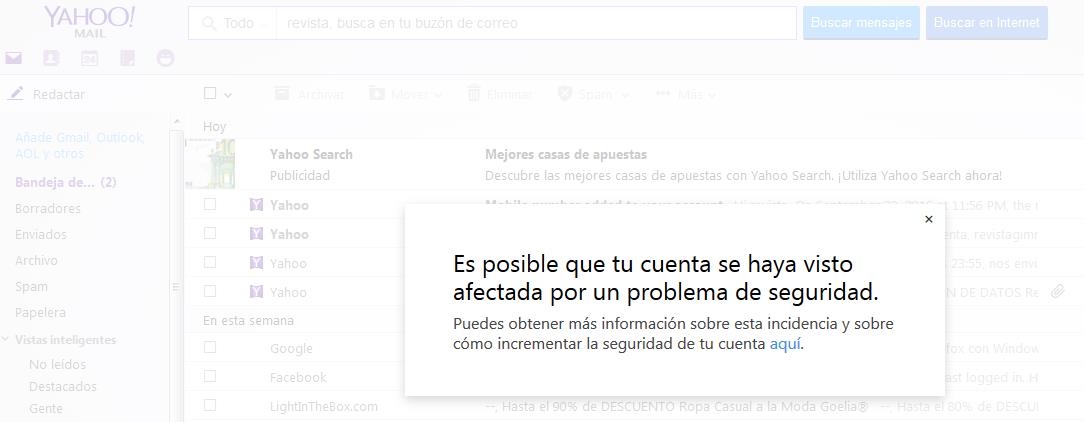Open the Borradores folder
1084x422 pixels.
tap(48, 208)
